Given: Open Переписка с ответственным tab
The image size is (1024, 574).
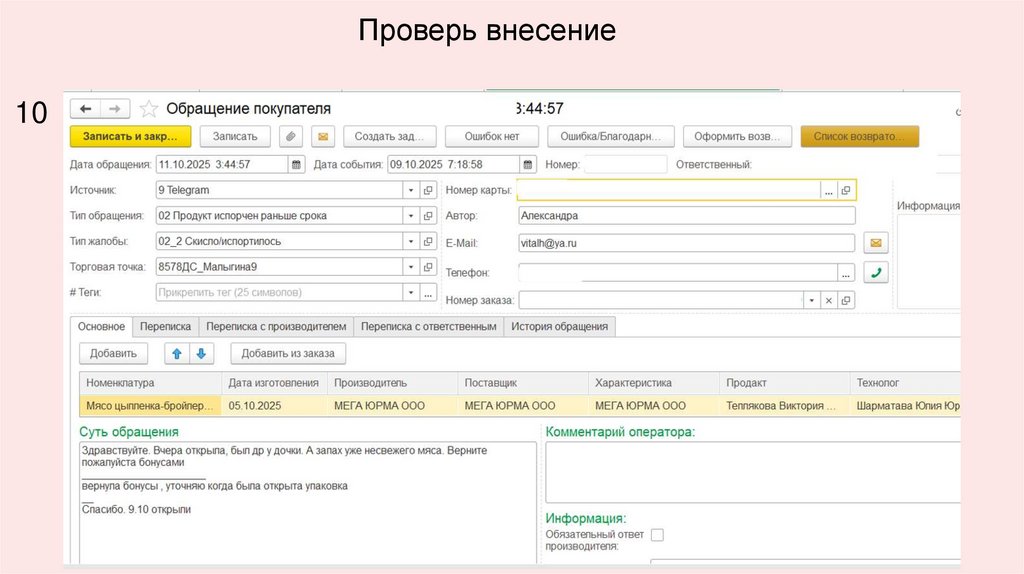Looking at the screenshot, I should coord(428,327).
